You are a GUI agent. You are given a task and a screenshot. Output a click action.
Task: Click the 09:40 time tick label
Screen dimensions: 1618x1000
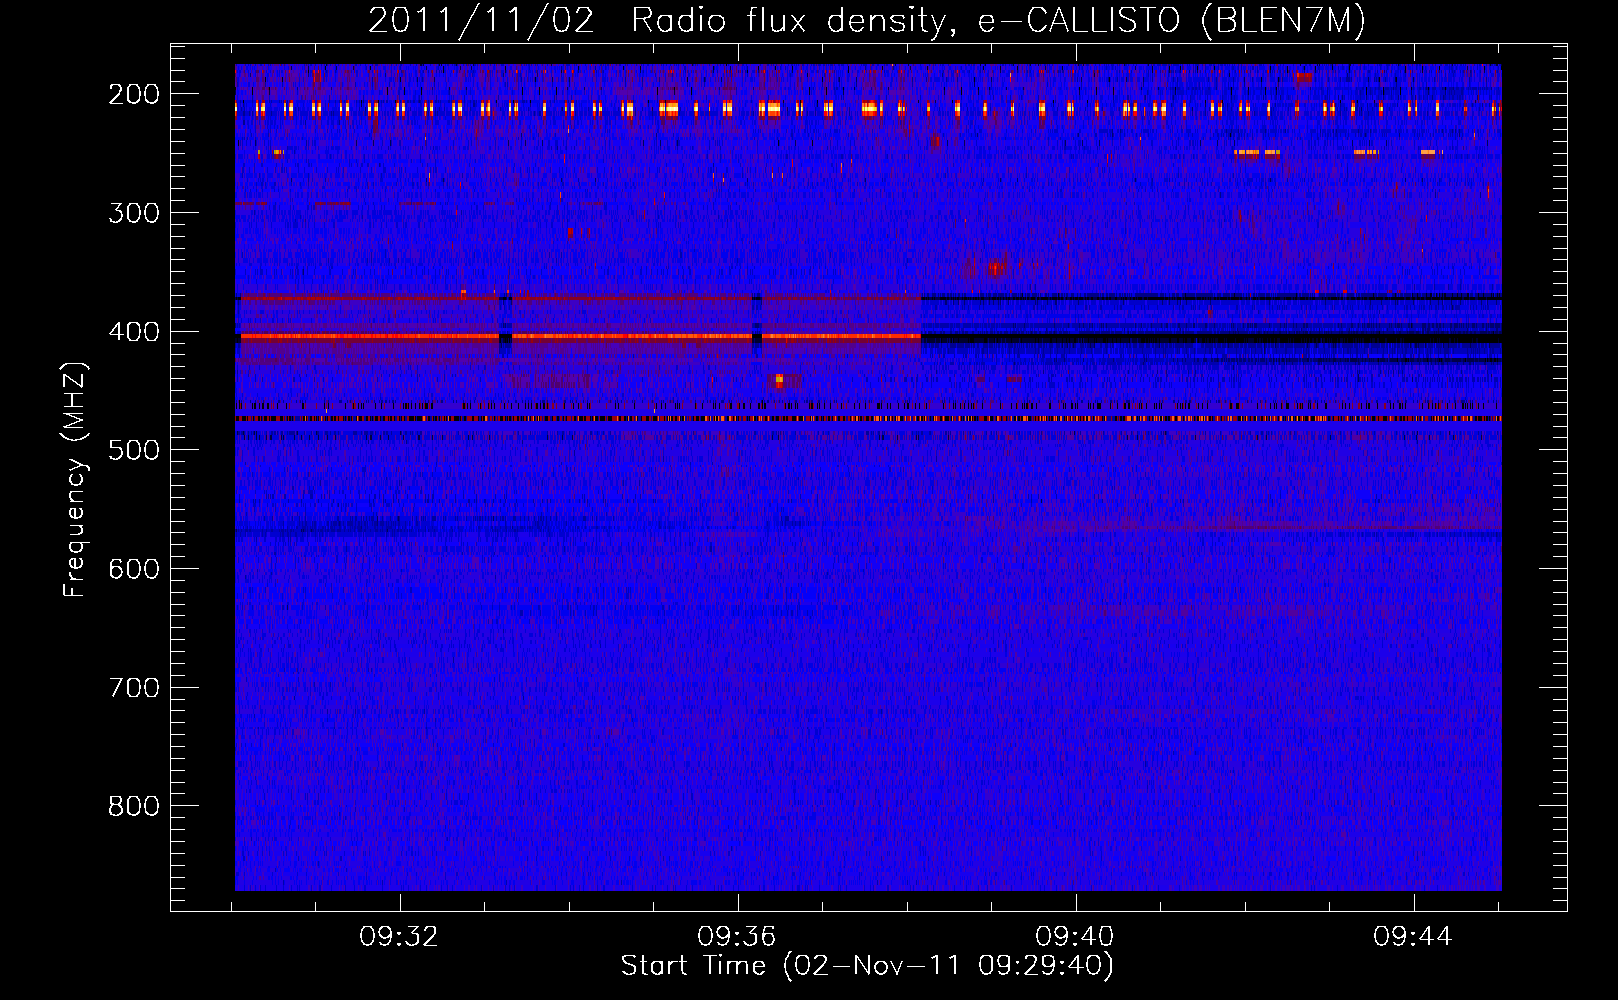click(1076, 937)
